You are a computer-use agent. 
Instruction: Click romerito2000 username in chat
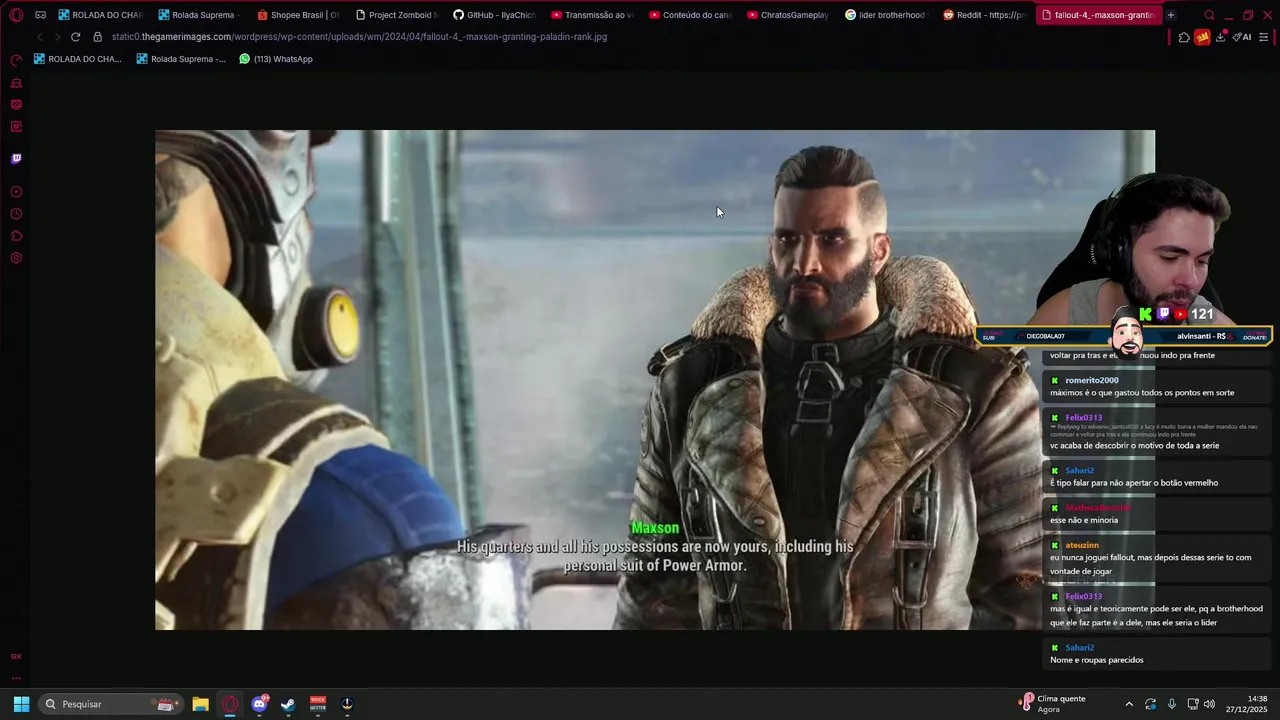[x=1092, y=380]
